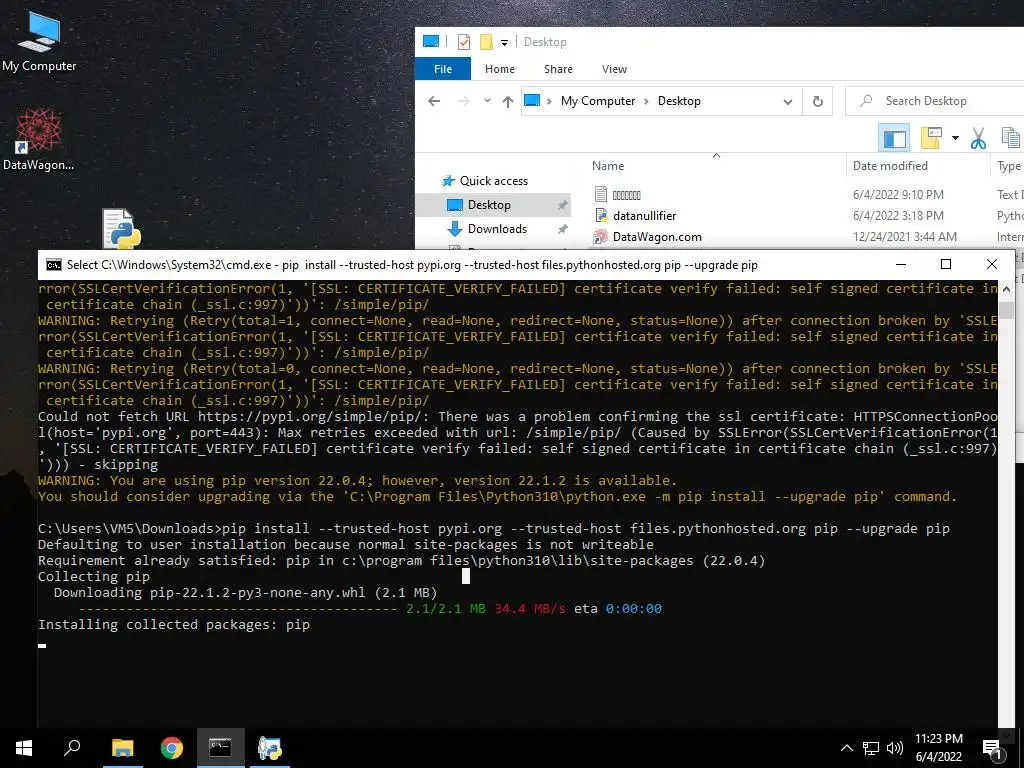The height and width of the screenshot is (768, 1024).
Task: Select the datanullifier file
Action: click(644, 216)
